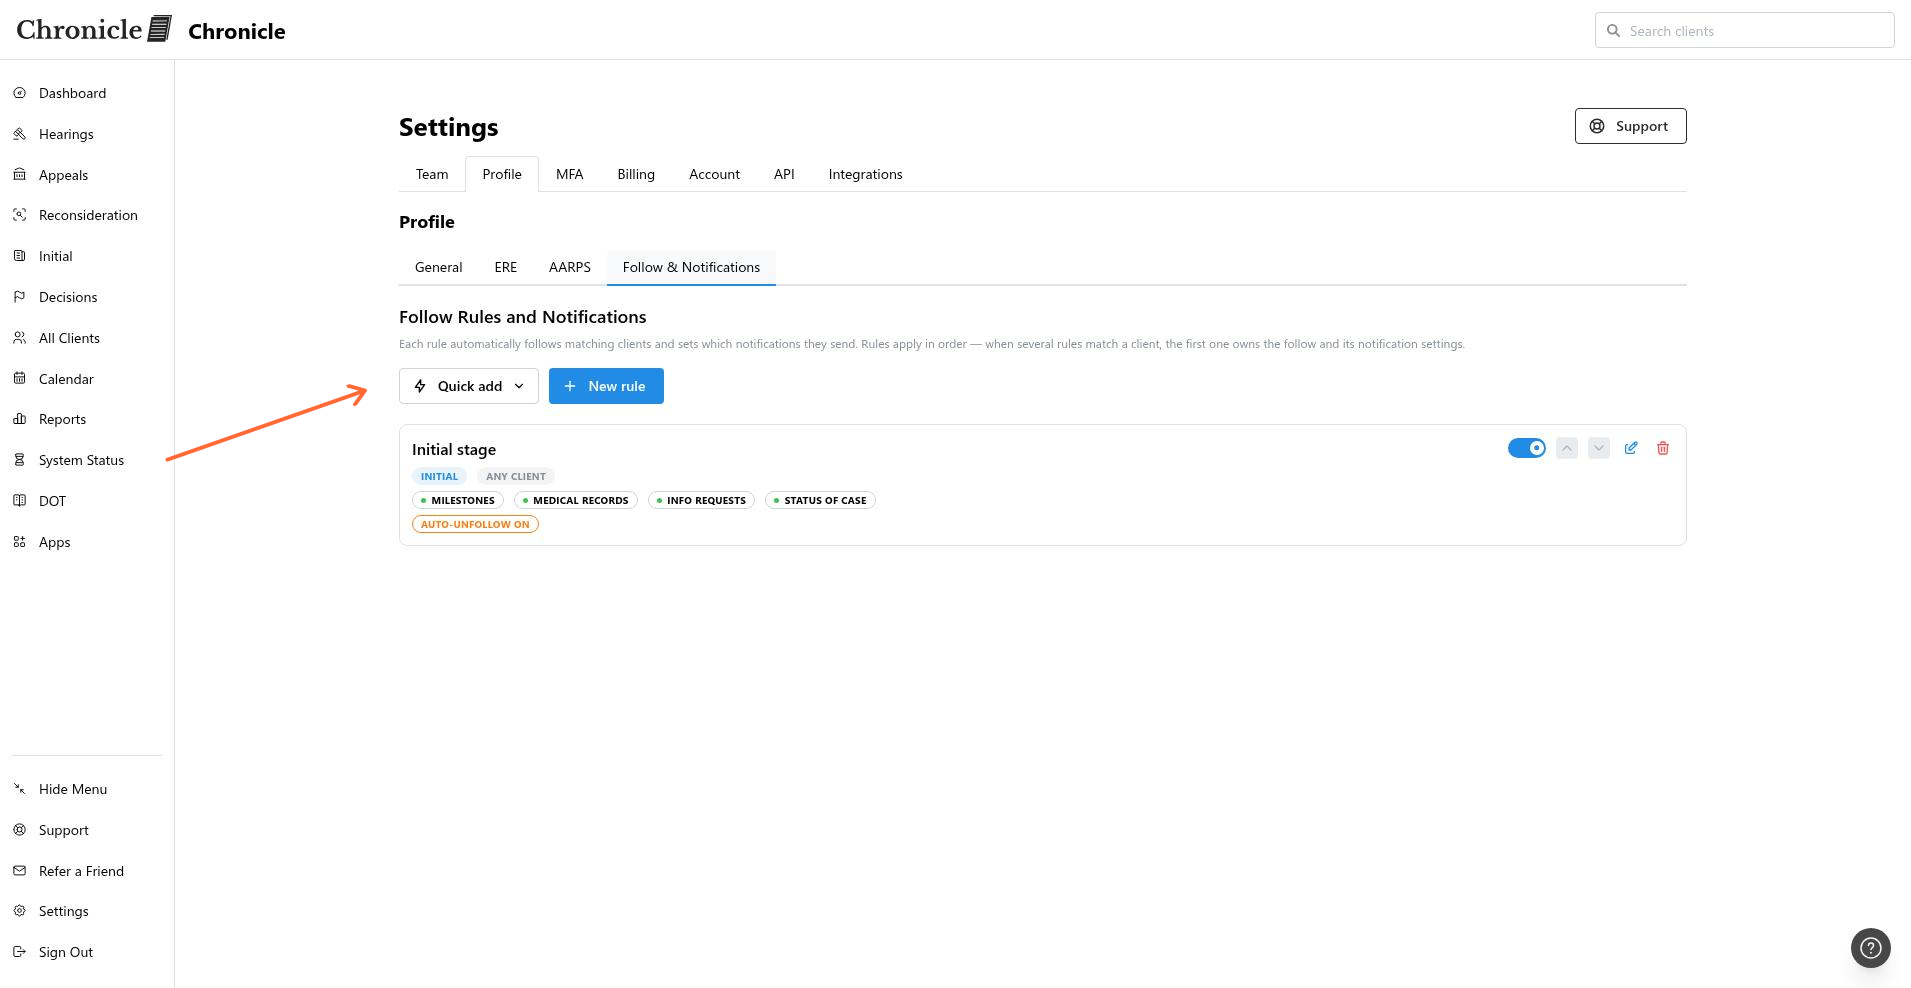Screen dimensions: 1911x988
Task: Open the Account tab
Action: click(714, 174)
